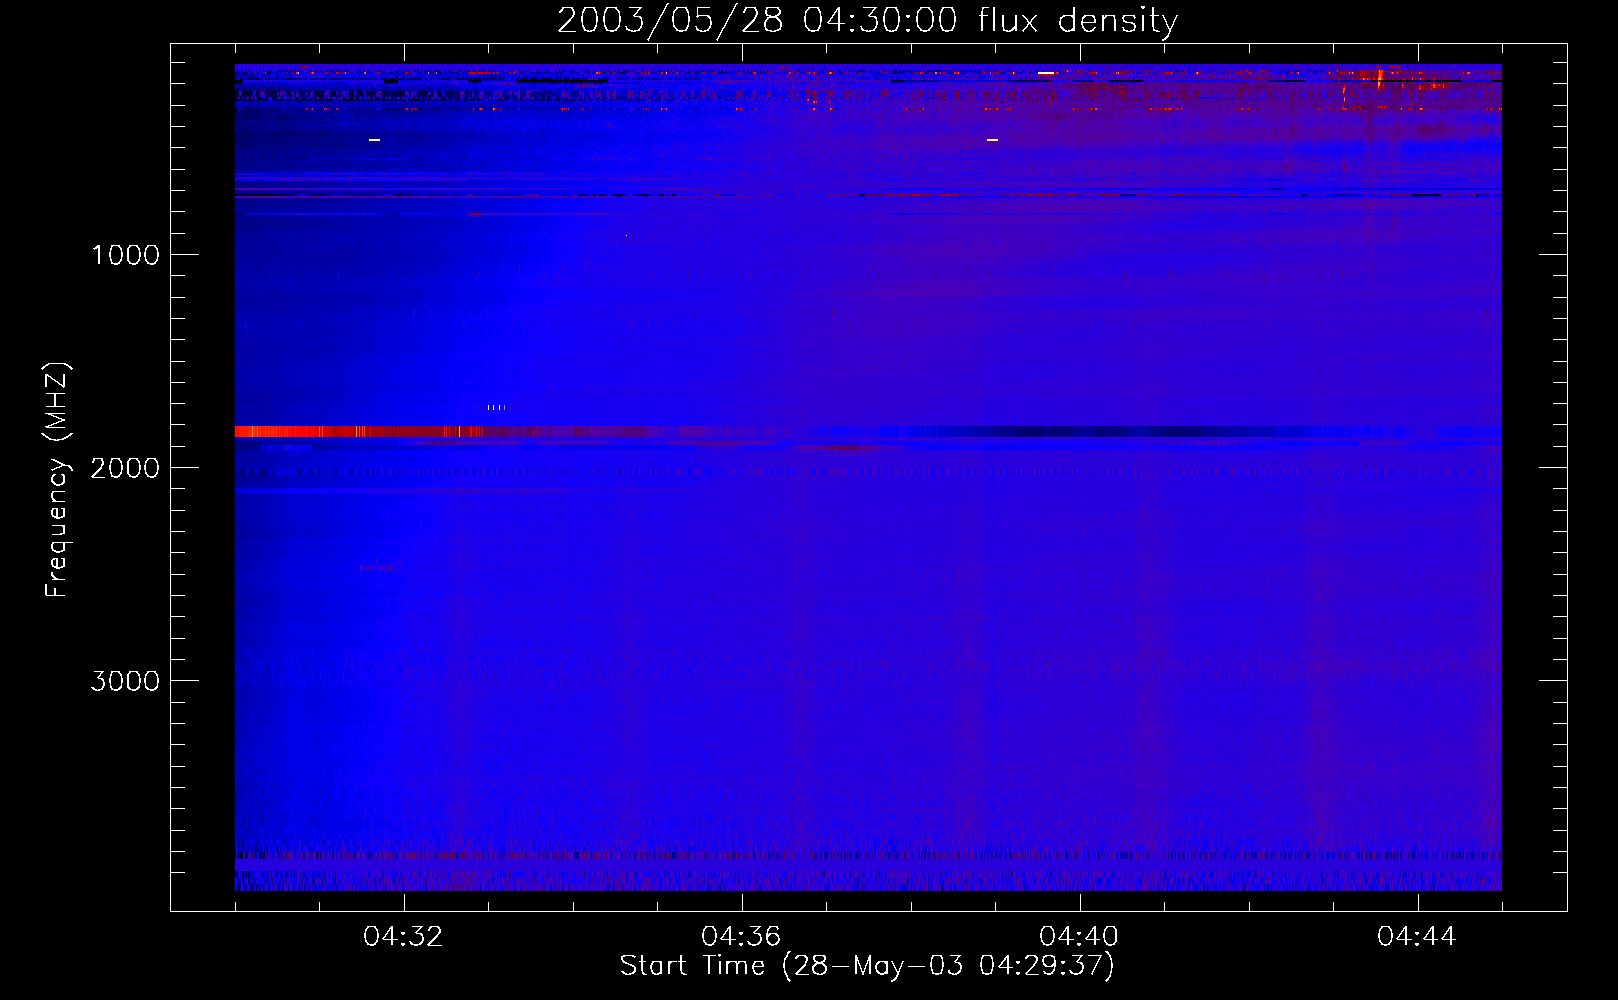Click the plot title '2003/05/28 04:30:00 flux density'
1618x1000 pixels.
click(867, 21)
